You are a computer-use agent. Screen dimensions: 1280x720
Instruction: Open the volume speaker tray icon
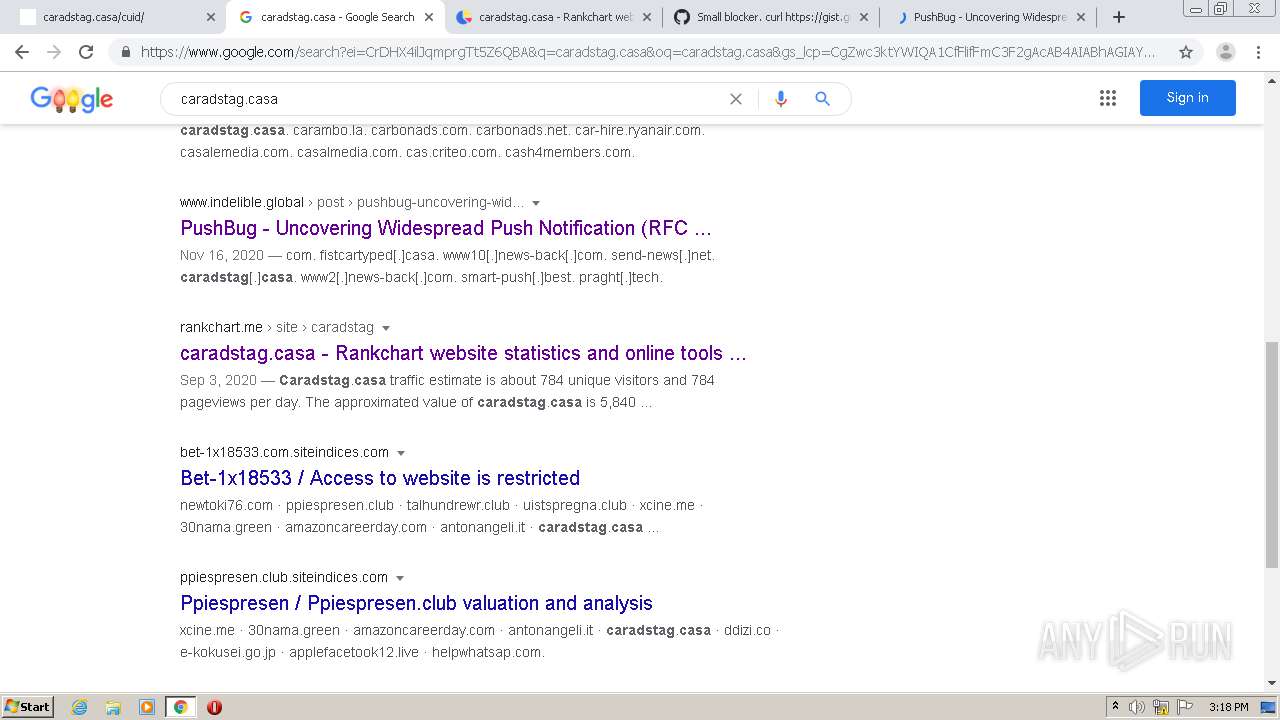[x=1137, y=707]
